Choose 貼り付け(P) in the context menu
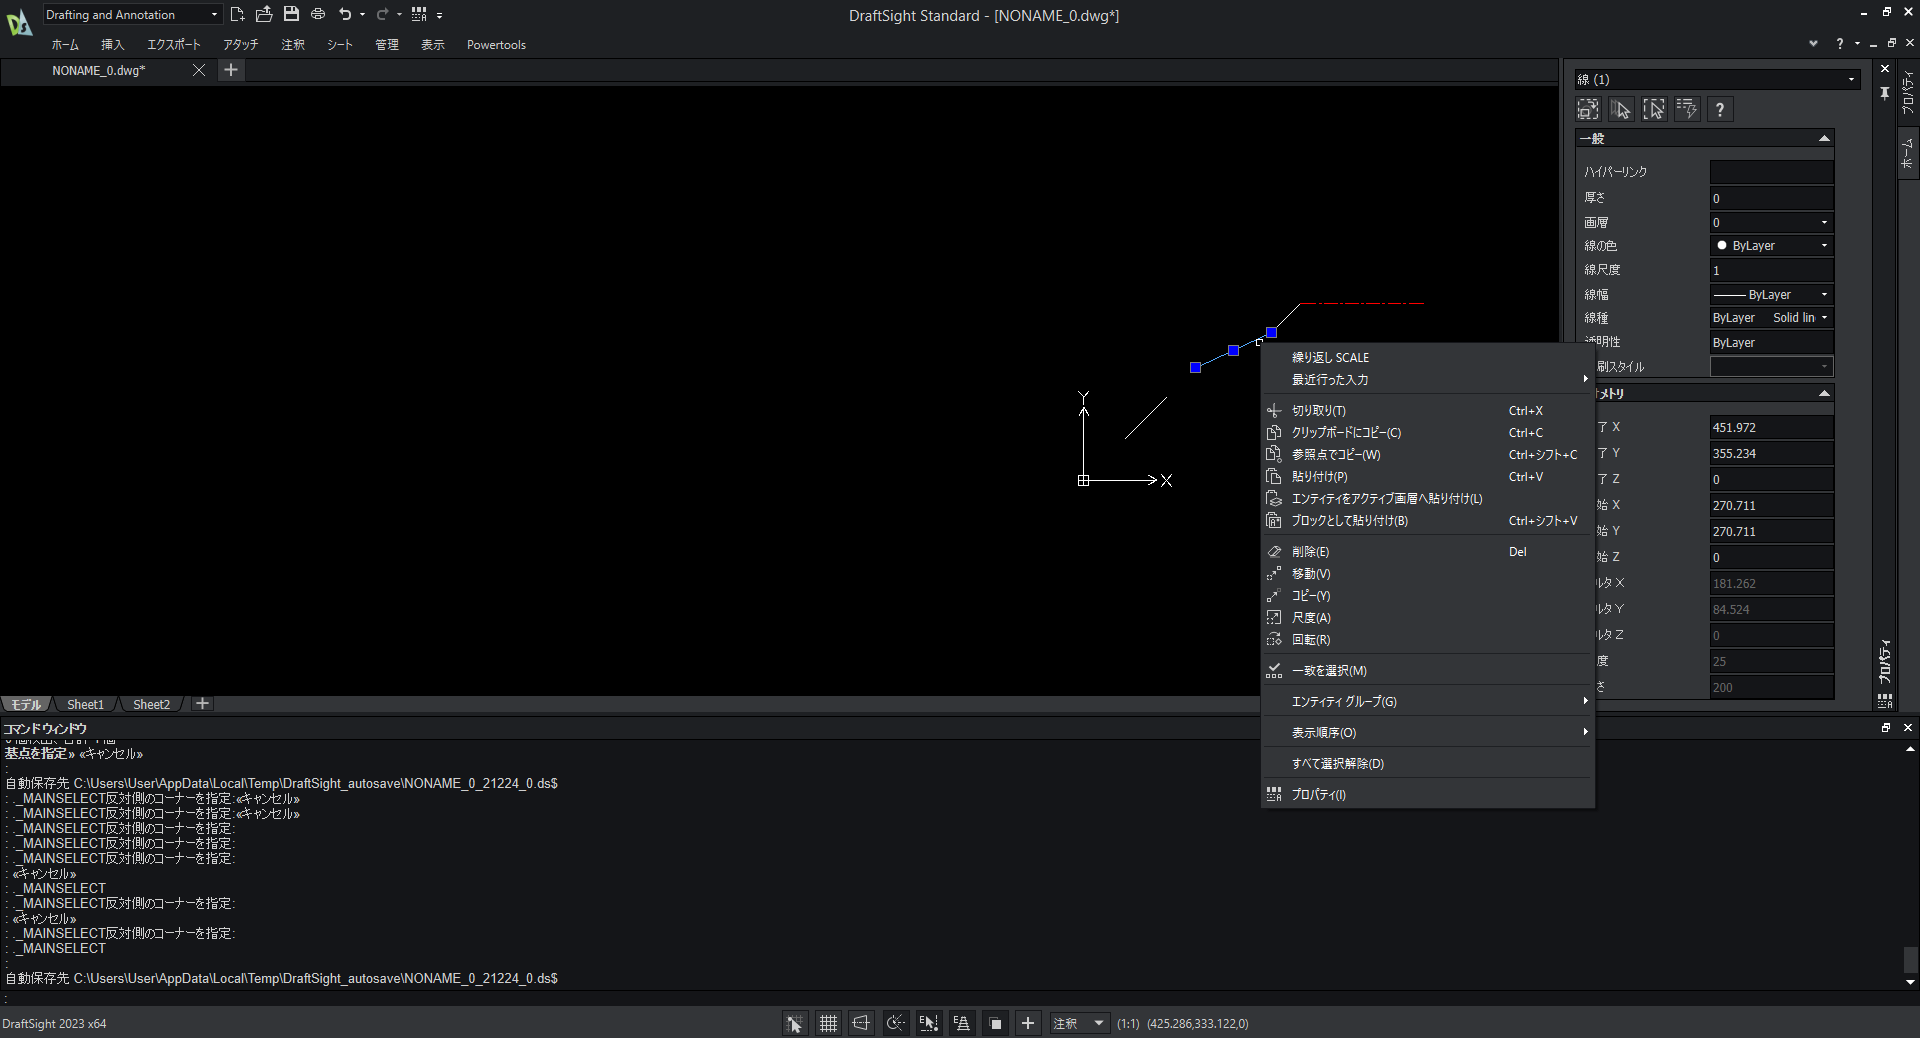Image resolution: width=1920 pixels, height=1038 pixels. [x=1427, y=477]
